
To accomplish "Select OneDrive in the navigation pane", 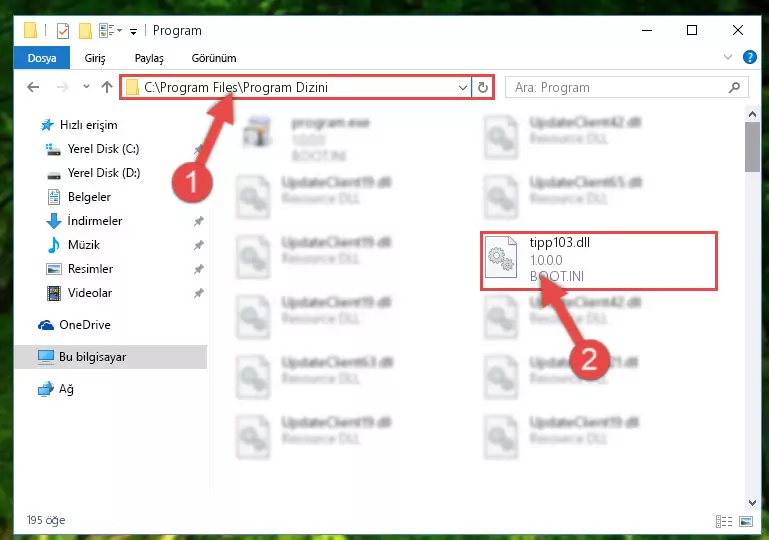I will coord(84,325).
